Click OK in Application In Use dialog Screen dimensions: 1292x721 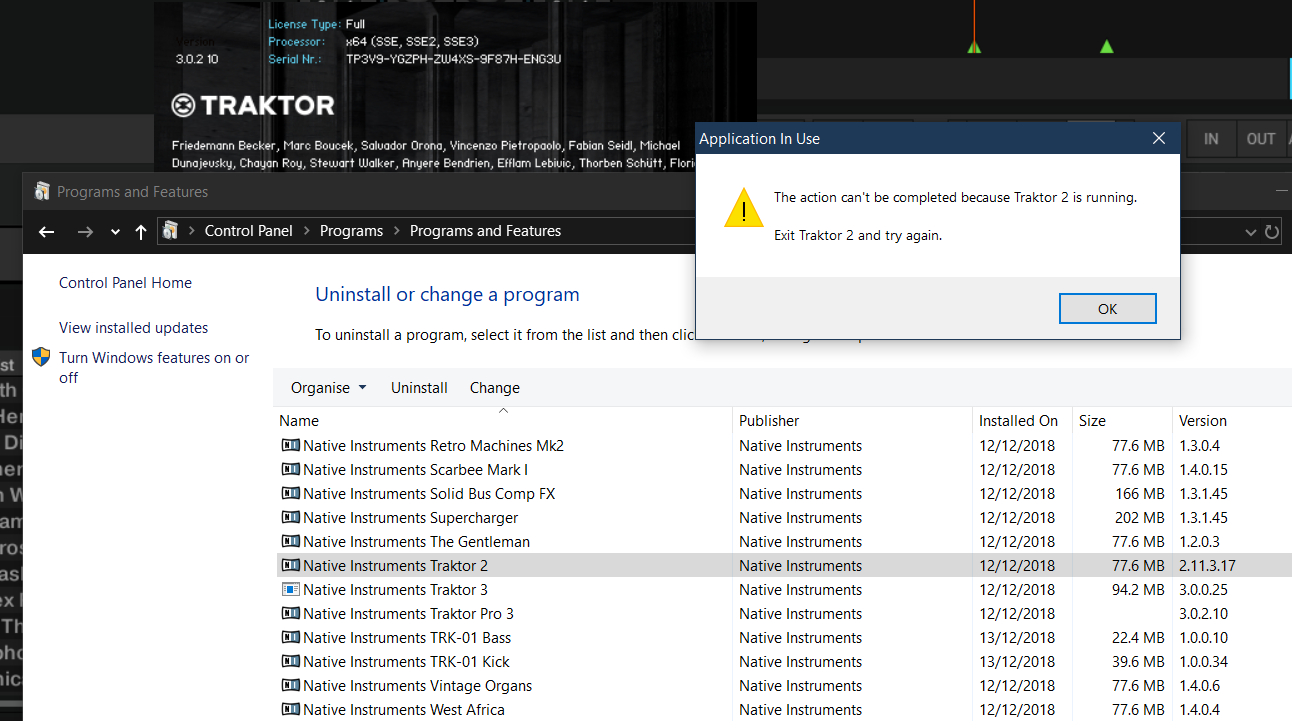(x=1107, y=309)
